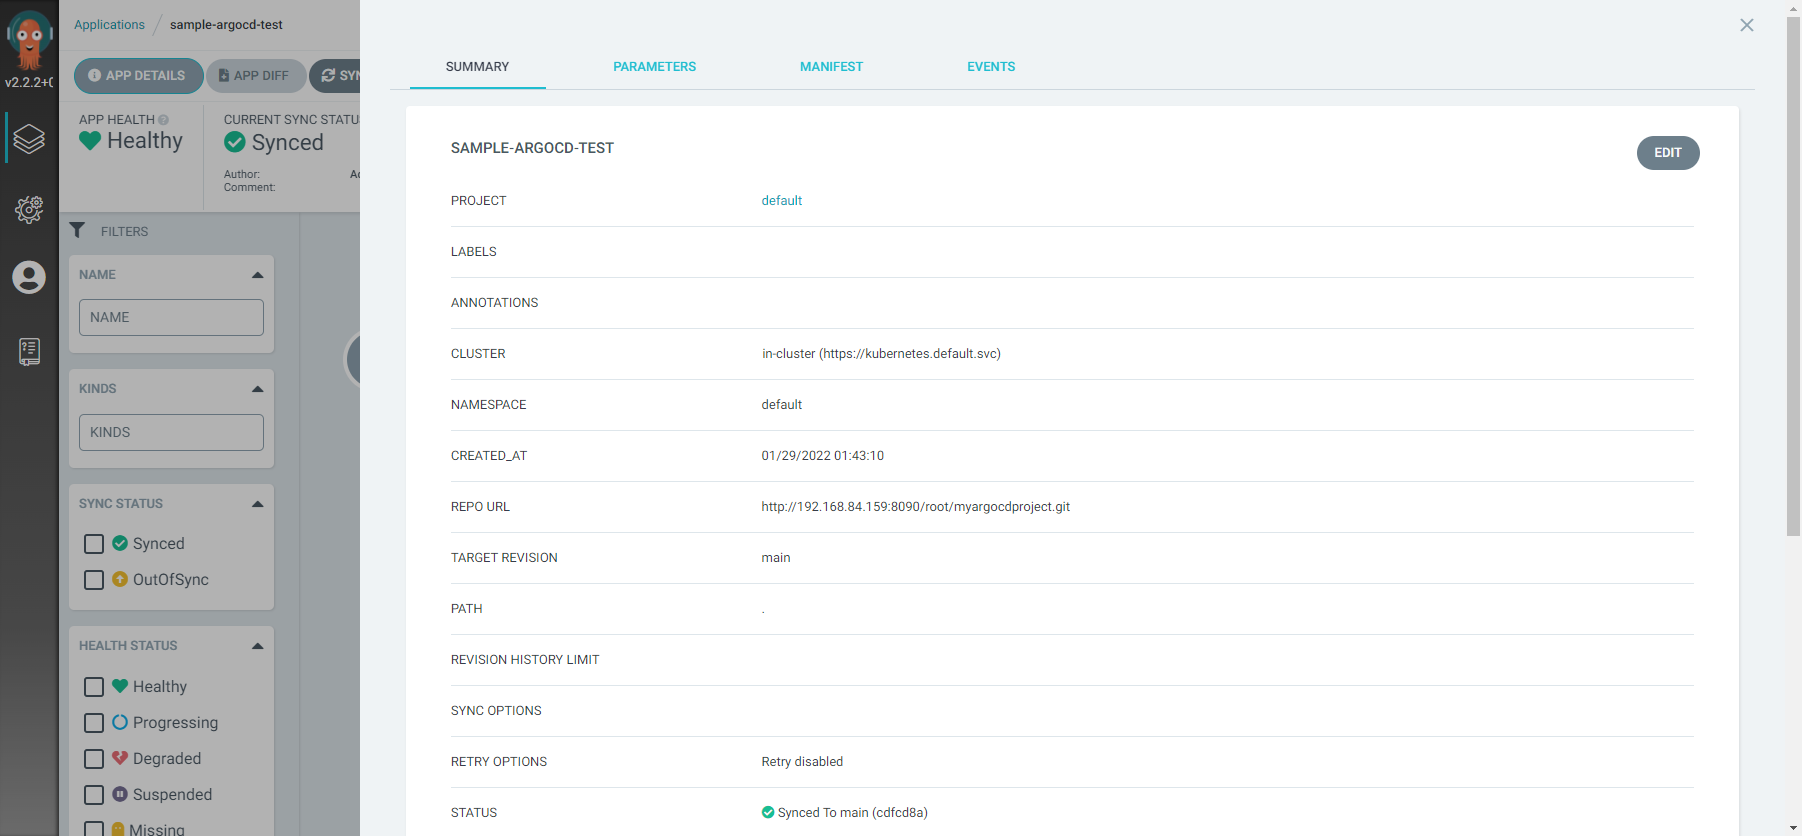1802x836 pixels.
Task: Click the green Synced check icon
Action: click(235, 142)
